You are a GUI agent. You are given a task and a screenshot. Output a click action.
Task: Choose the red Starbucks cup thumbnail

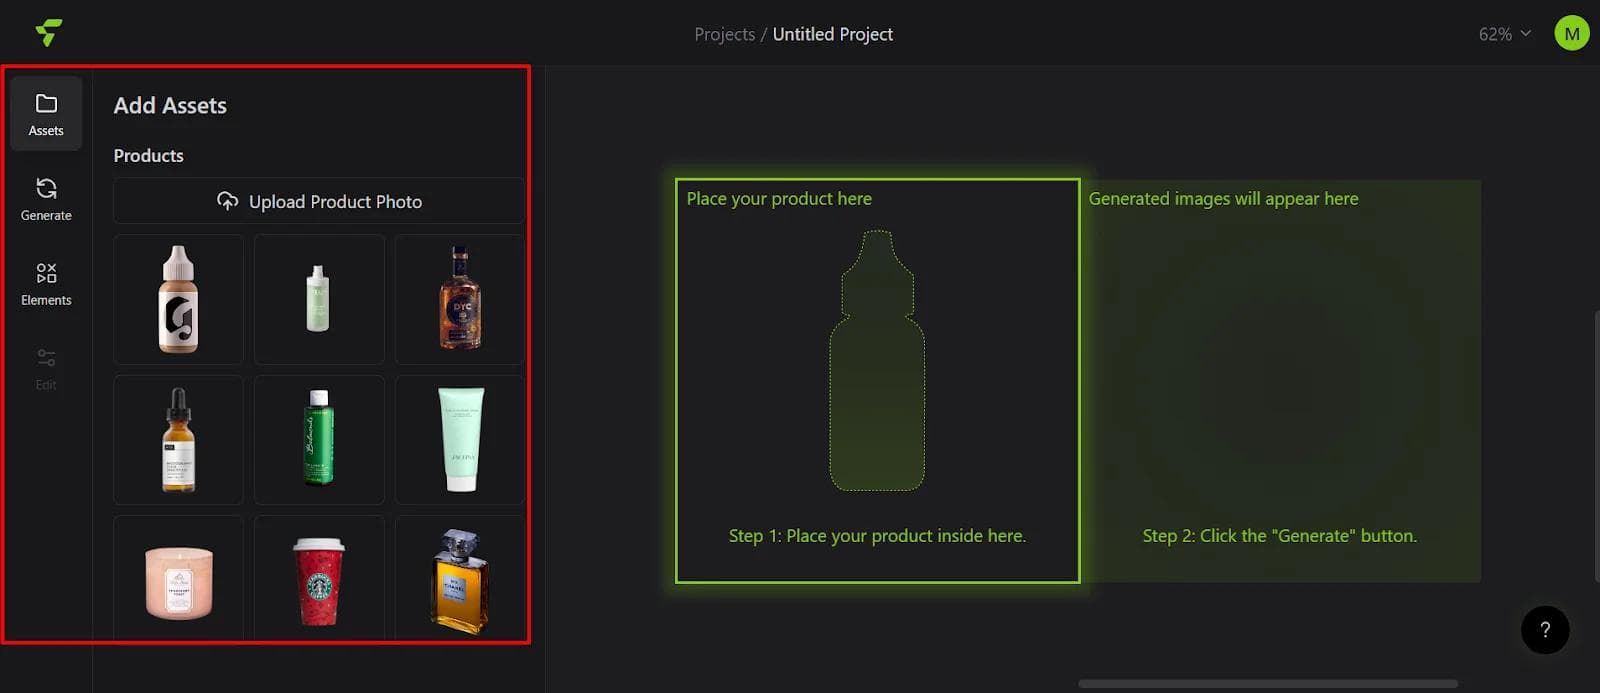(319, 580)
